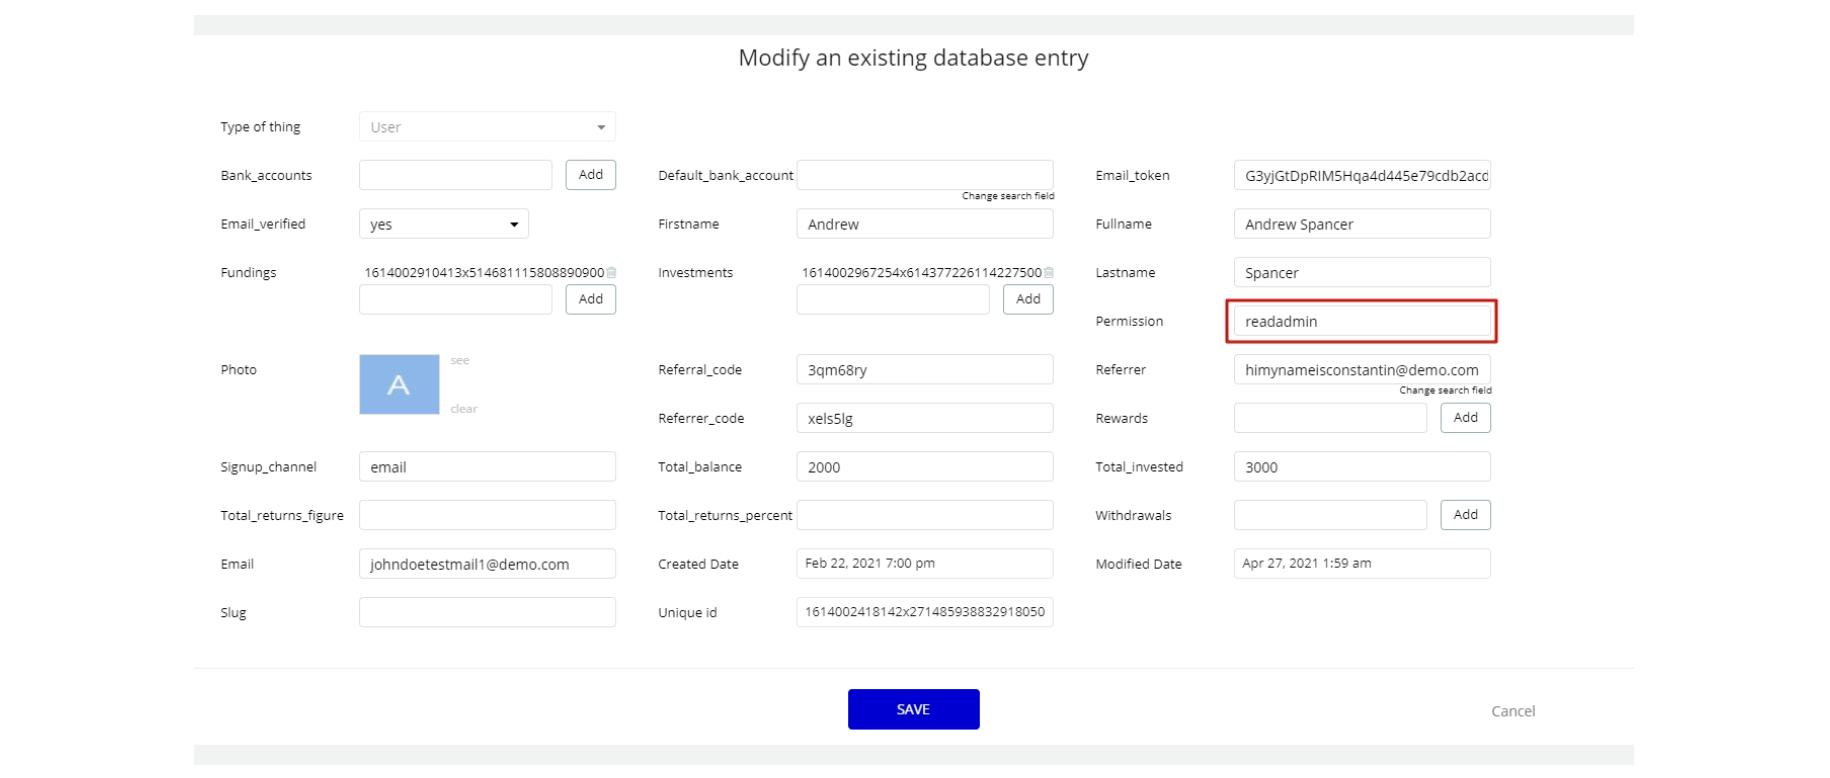Select the Firstname input with Andrew

(924, 224)
